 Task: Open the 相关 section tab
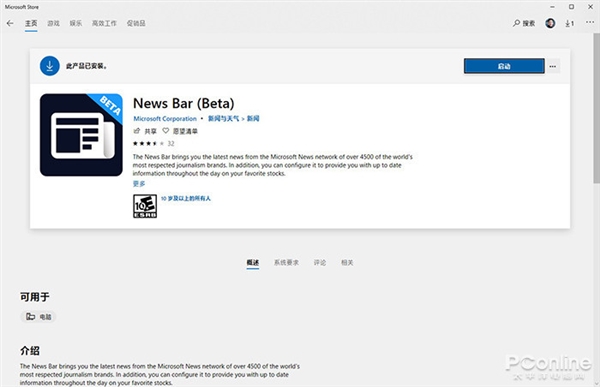tap(347, 263)
